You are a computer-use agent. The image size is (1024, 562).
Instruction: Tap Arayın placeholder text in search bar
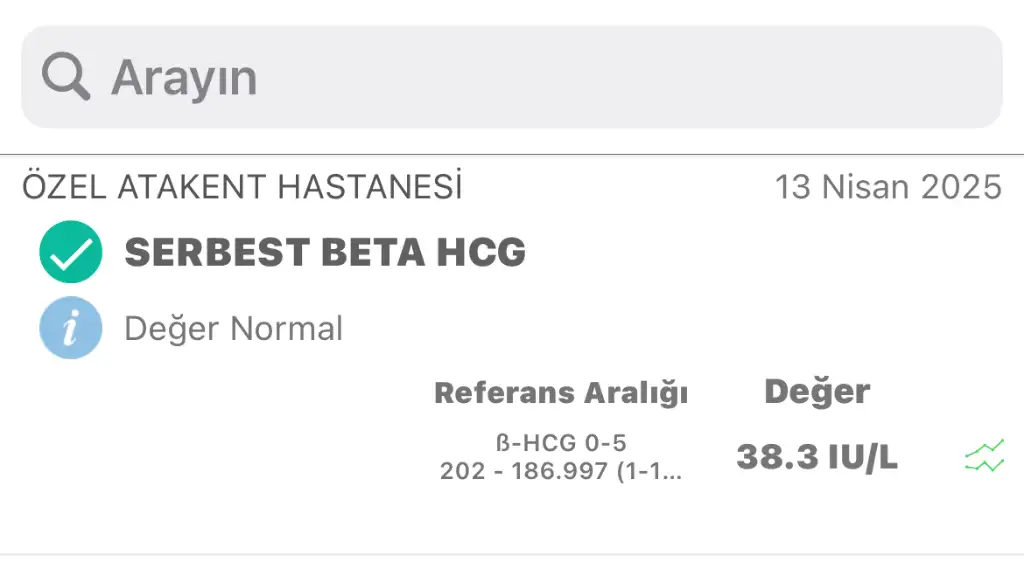184,78
